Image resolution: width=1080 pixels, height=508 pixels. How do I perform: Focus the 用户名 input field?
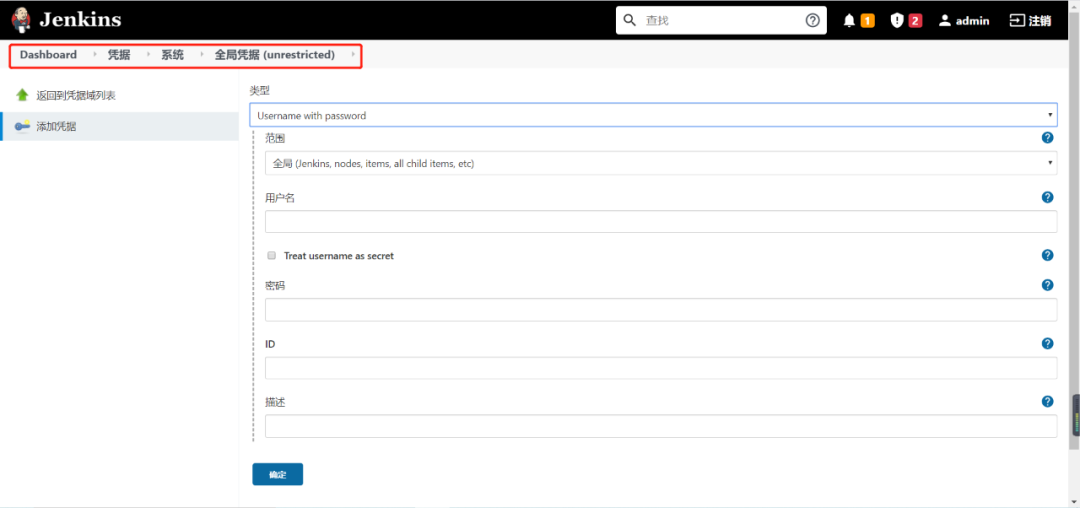pyautogui.click(x=661, y=222)
